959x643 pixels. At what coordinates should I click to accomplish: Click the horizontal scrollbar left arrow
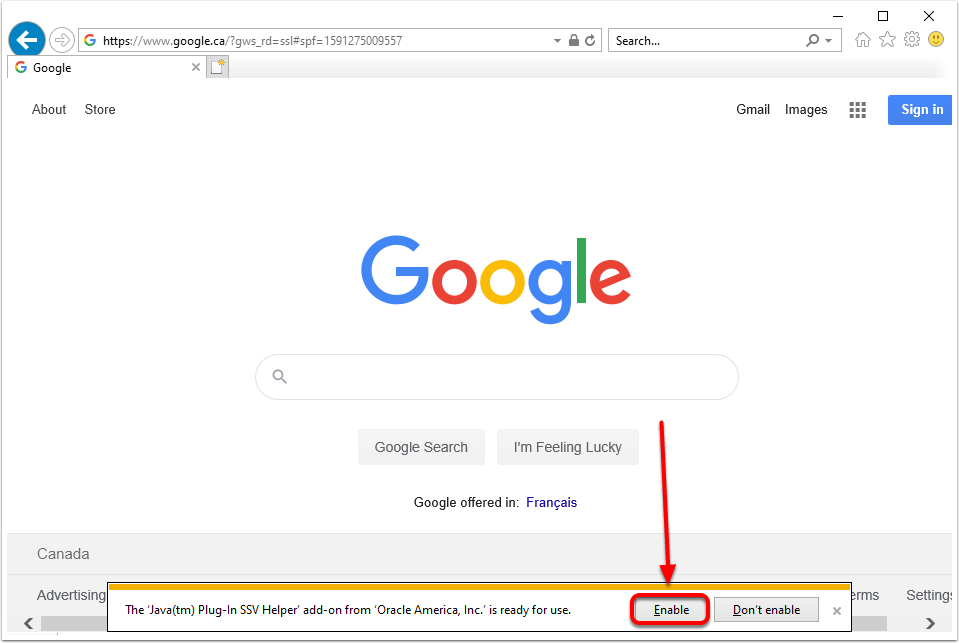28,623
